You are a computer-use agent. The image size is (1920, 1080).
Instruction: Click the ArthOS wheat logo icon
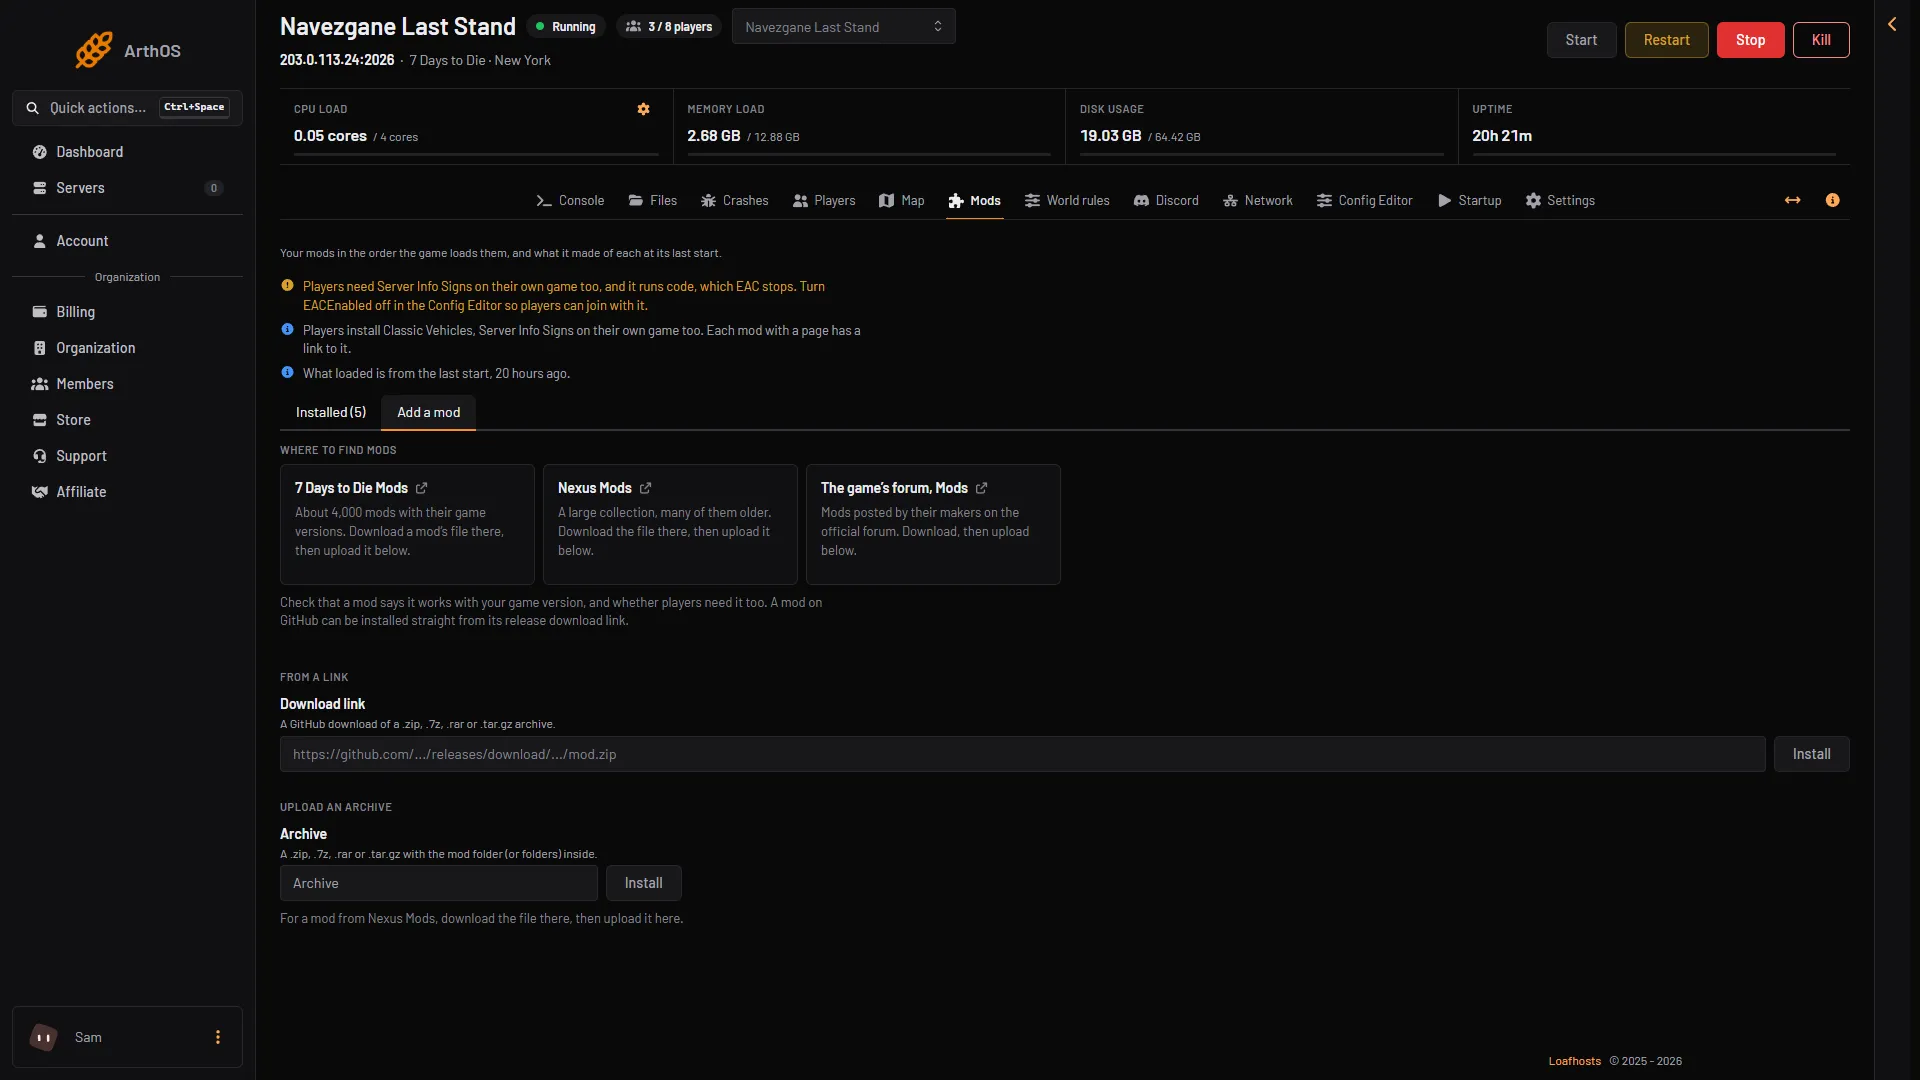(x=94, y=50)
